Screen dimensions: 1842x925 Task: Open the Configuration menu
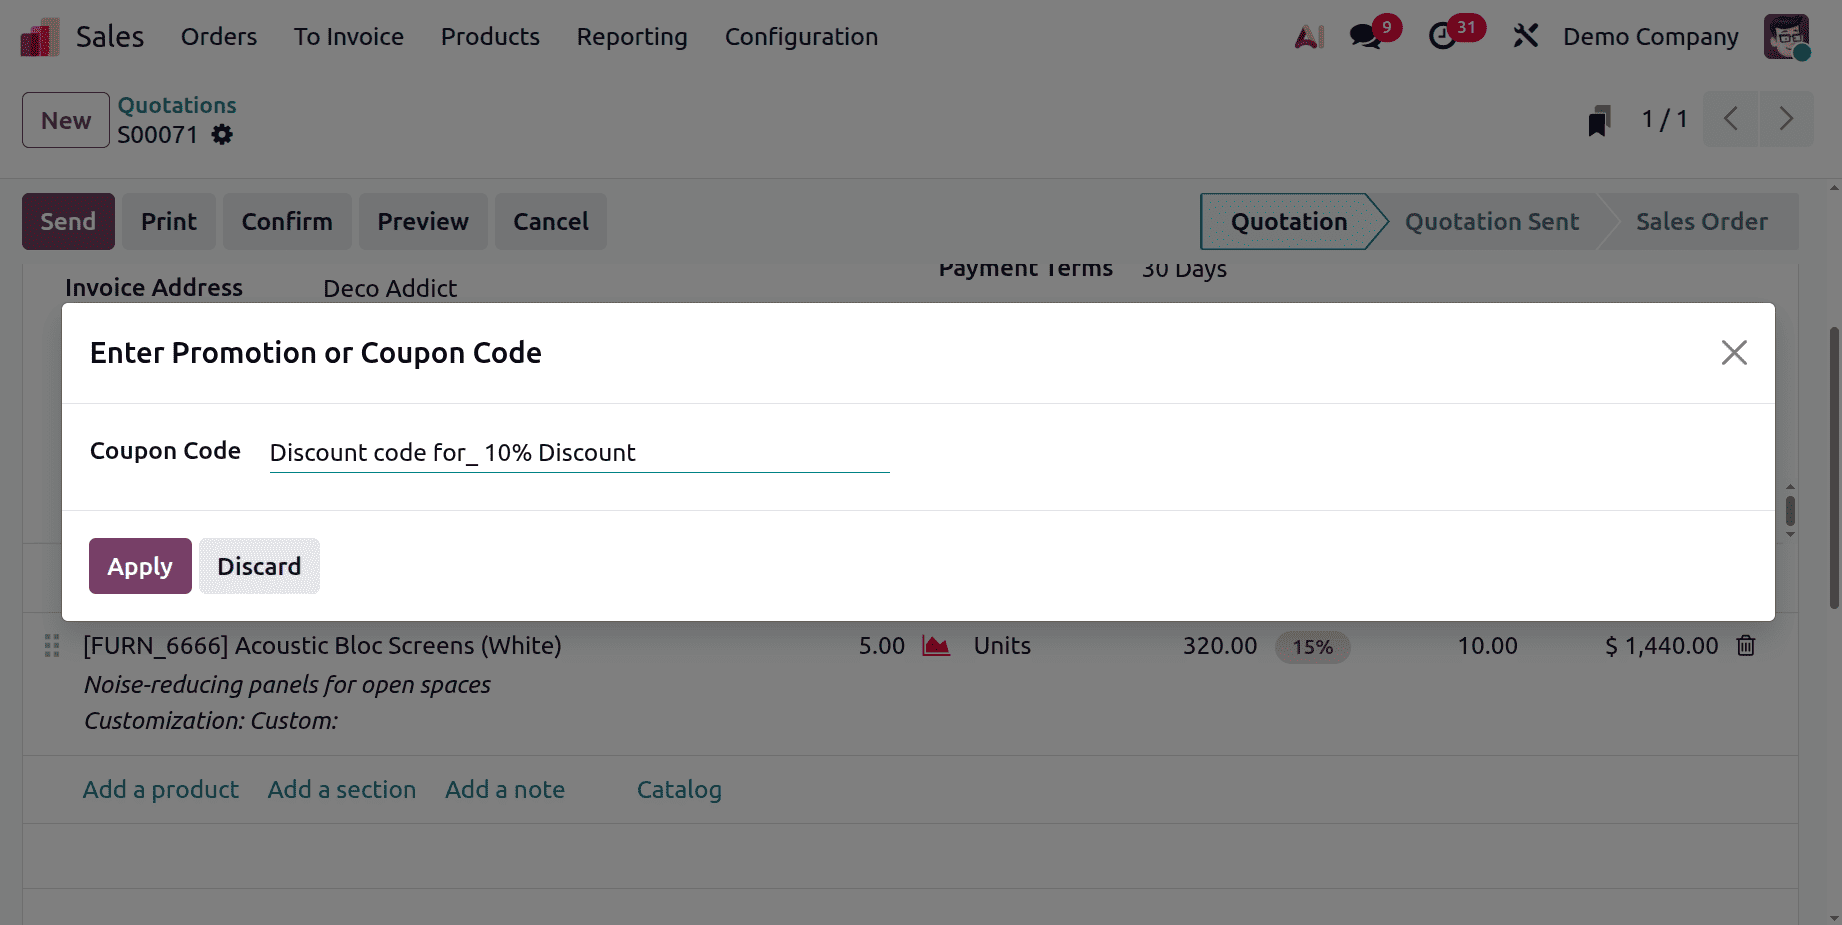(x=801, y=37)
